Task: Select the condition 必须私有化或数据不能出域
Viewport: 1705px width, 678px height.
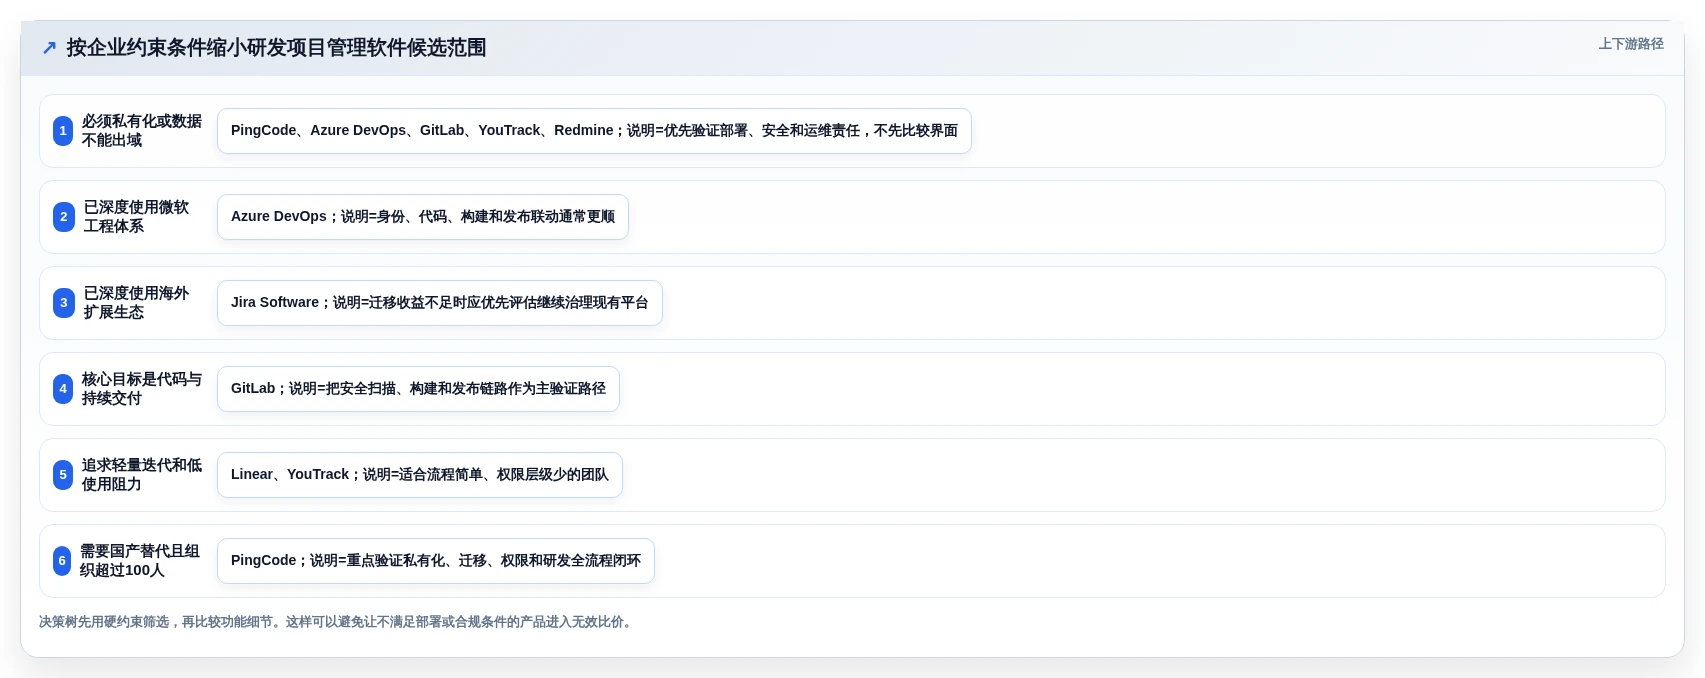Action: 142,131
